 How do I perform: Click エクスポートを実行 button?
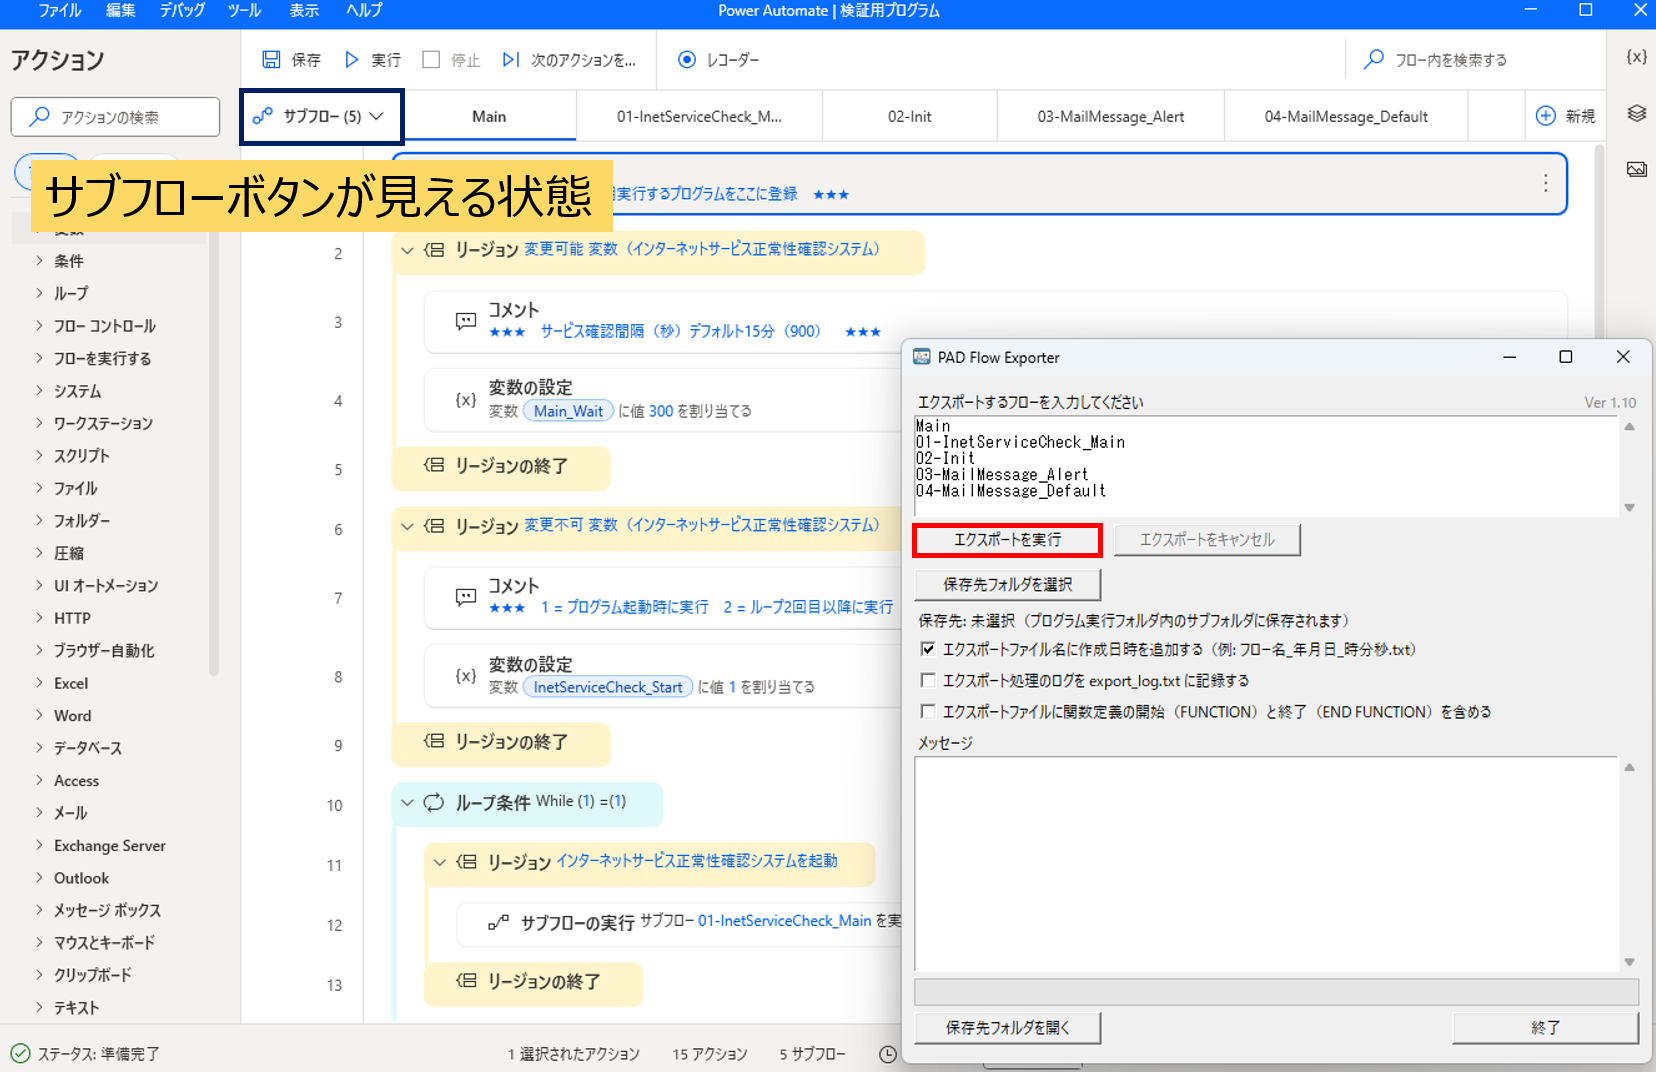pyautogui.click(x=1007, y=540)
